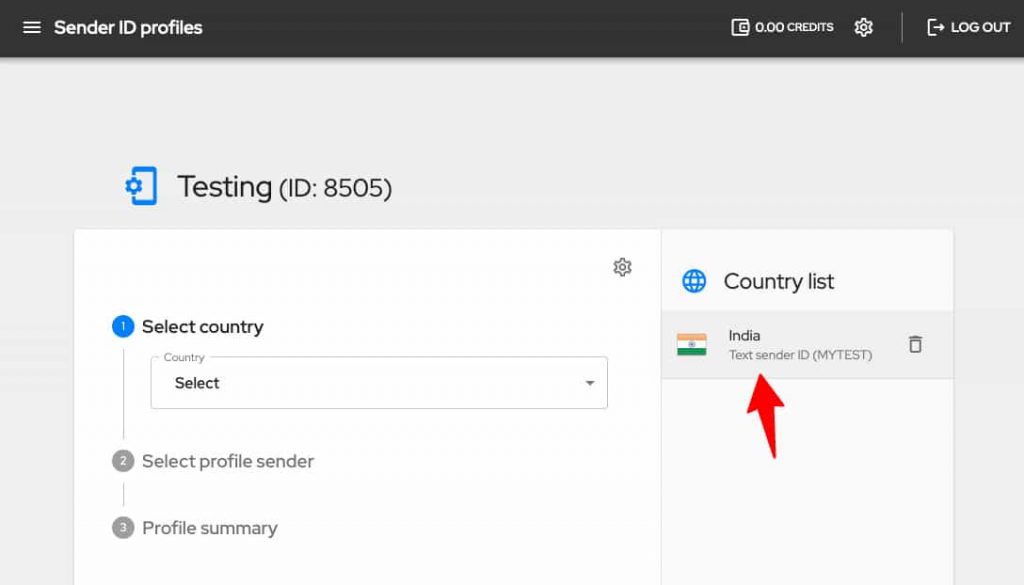Click the Text sender ID (MYTEST) label
Image resolution: width=1024 pixels, height=585 pixels.
800,355
